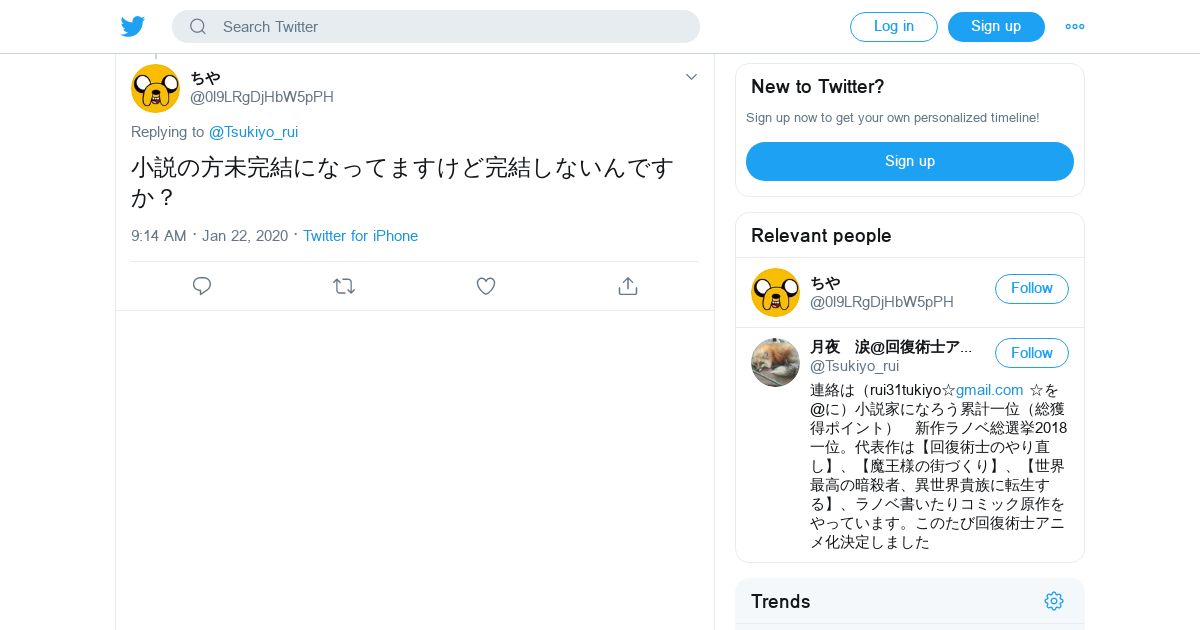Open tweet author's Jake avatar
This screenshot has width=1200, height=630.
pos(155,88)
